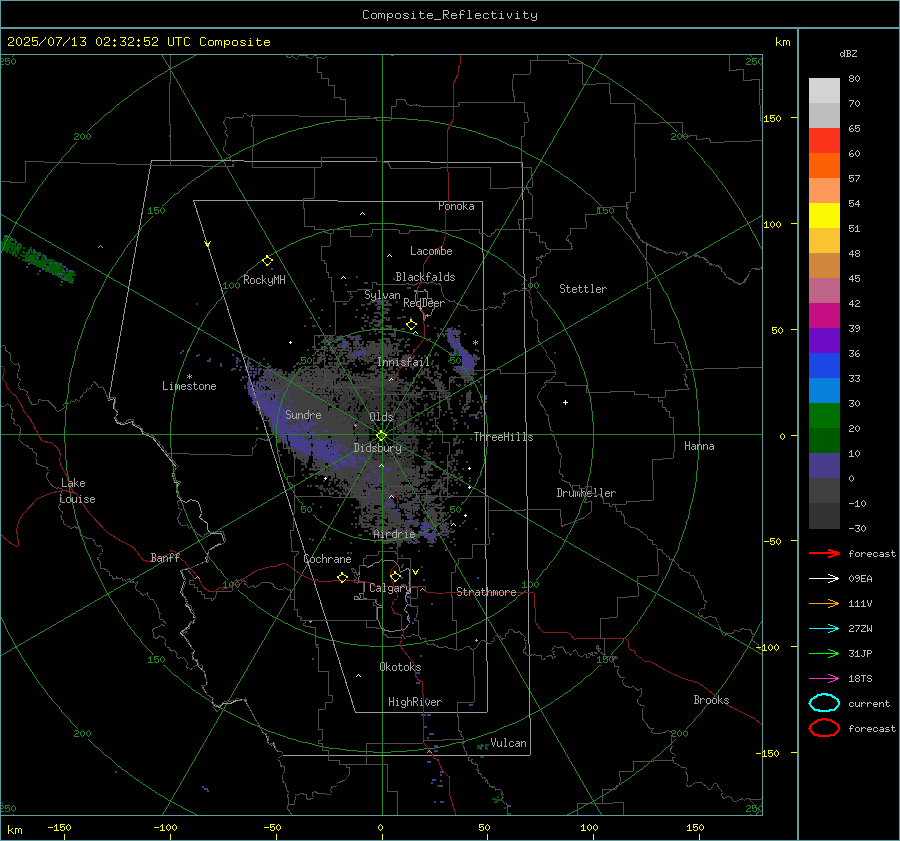Click the red forecast oval icon
This screenshot has width=900, height=841.
(x=824, y=728)
